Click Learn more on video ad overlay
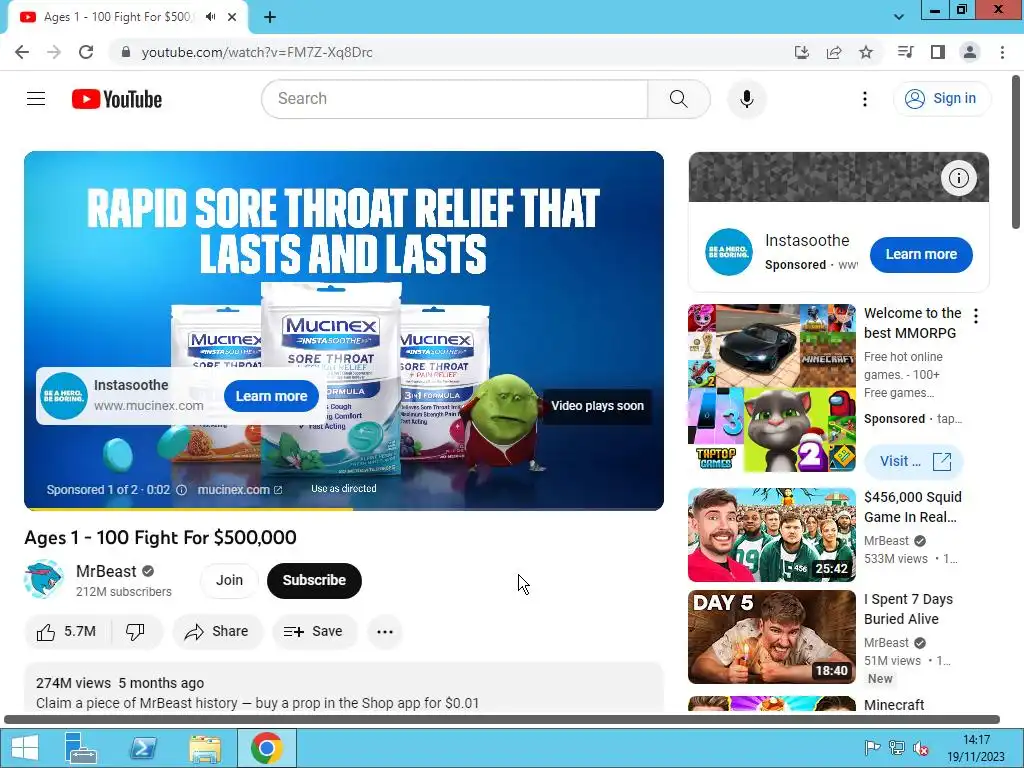 (x=271, y=396)
